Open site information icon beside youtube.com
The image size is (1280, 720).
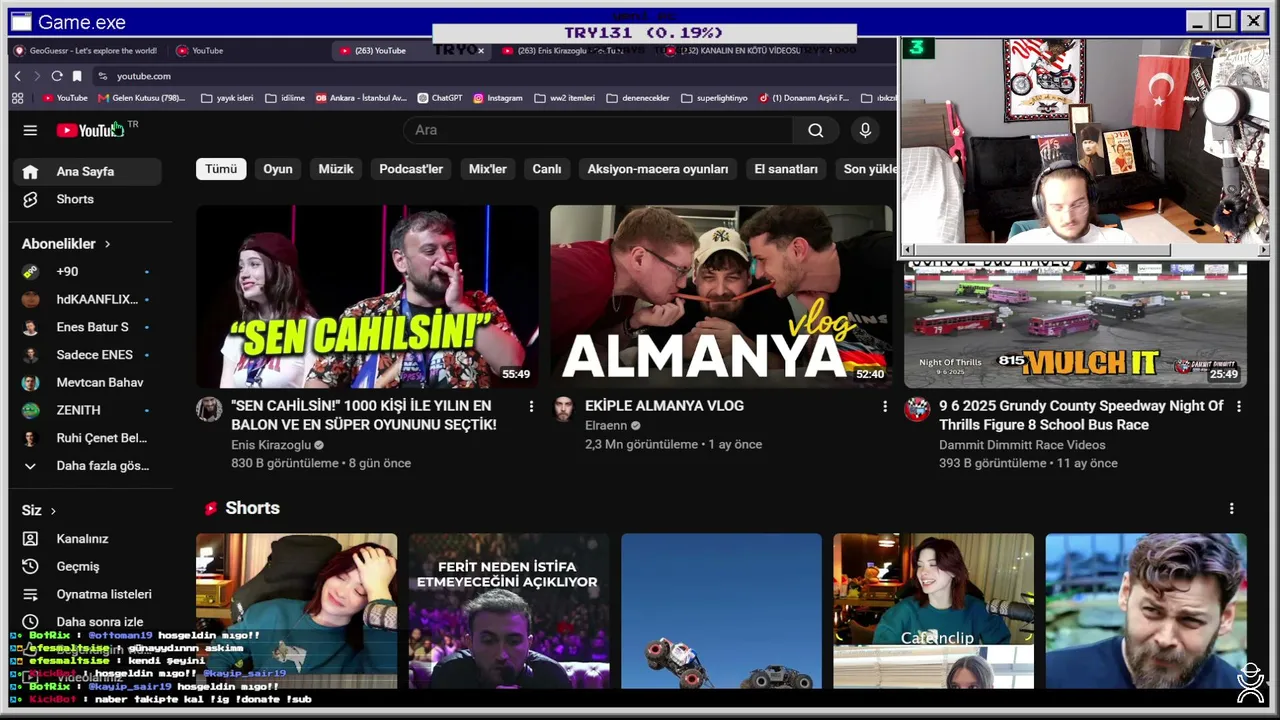[x=103, y=76]
